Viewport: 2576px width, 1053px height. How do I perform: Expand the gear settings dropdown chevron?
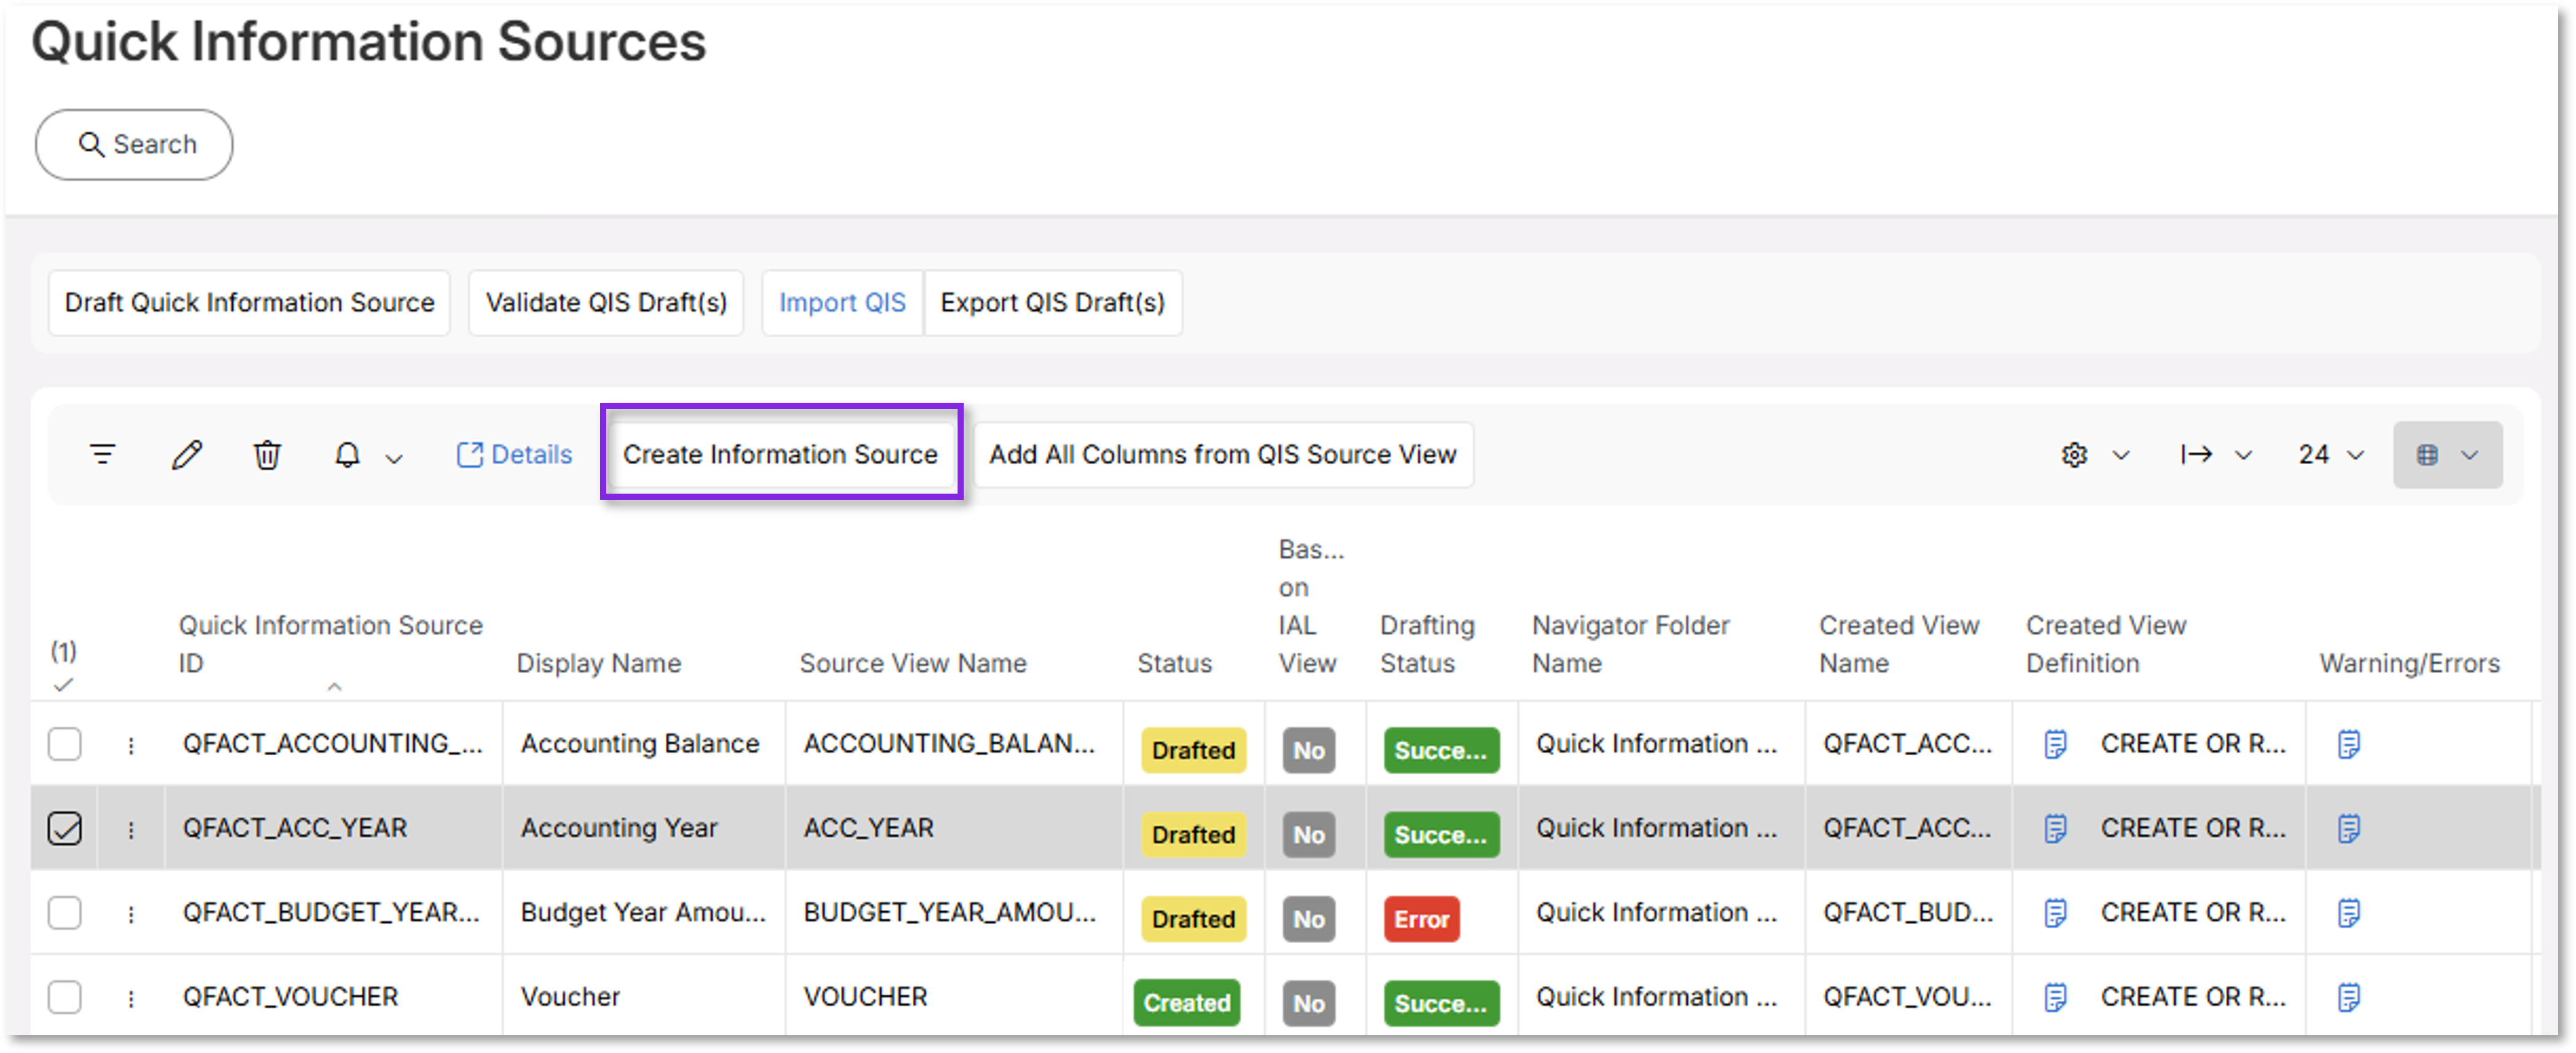(x=2120, y=455)
